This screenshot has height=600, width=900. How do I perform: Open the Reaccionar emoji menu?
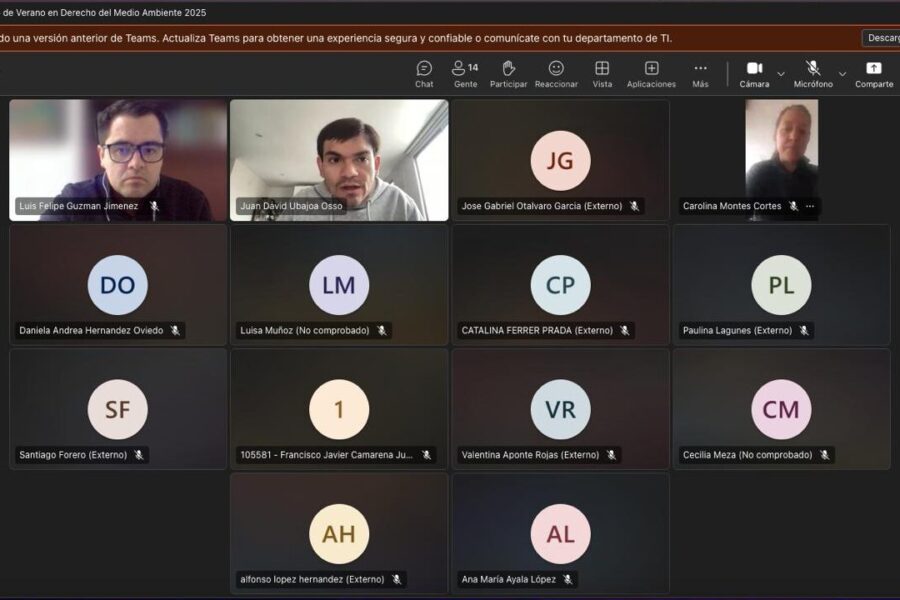click(x=556, y=73)
